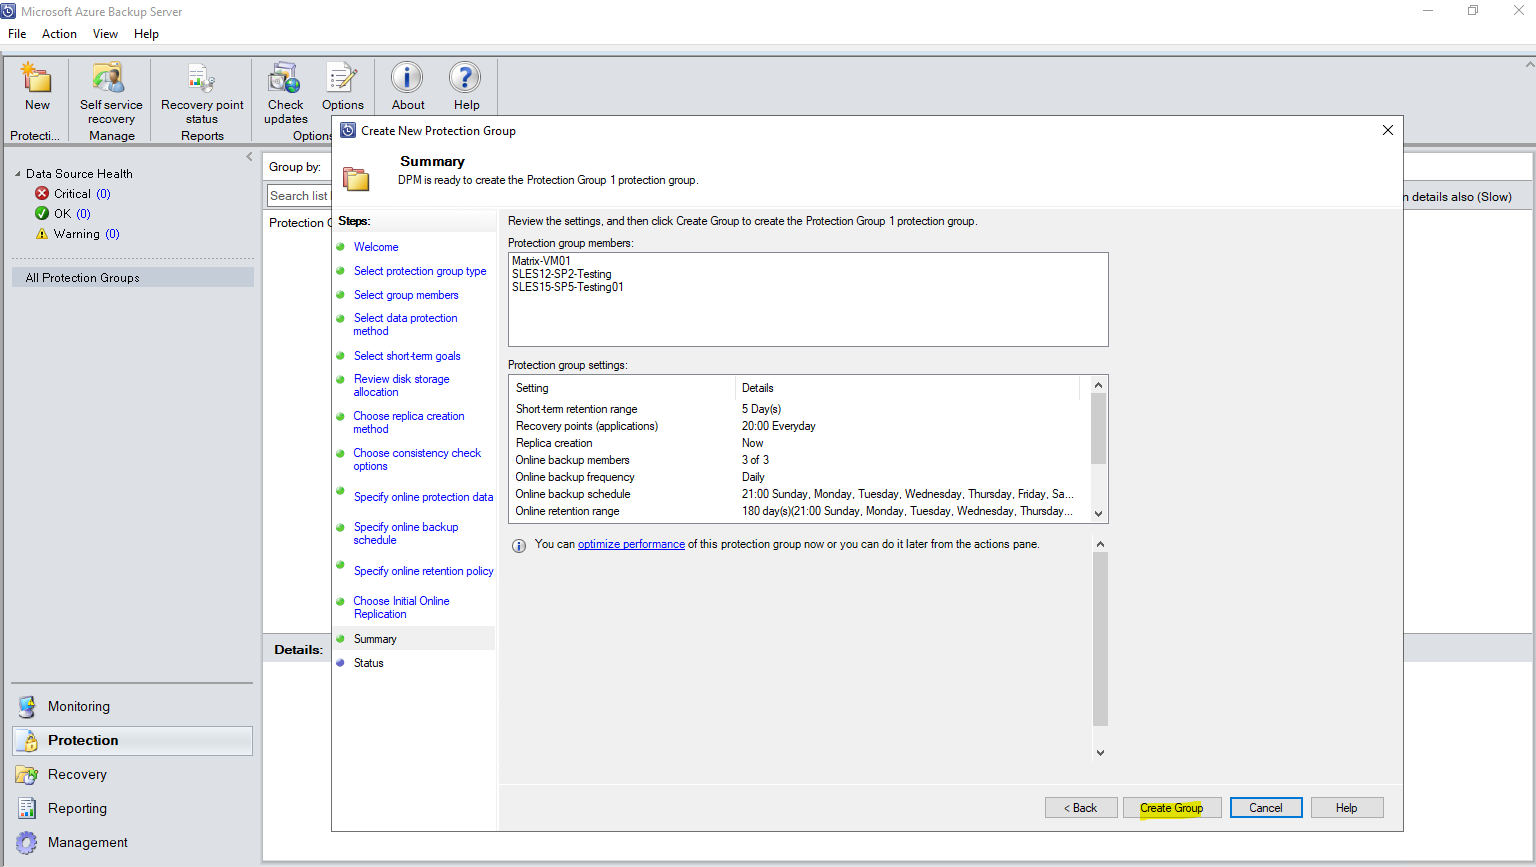1536x867 pixels.
Task: Open the Options toolbar icon
Action: point(342,78)
